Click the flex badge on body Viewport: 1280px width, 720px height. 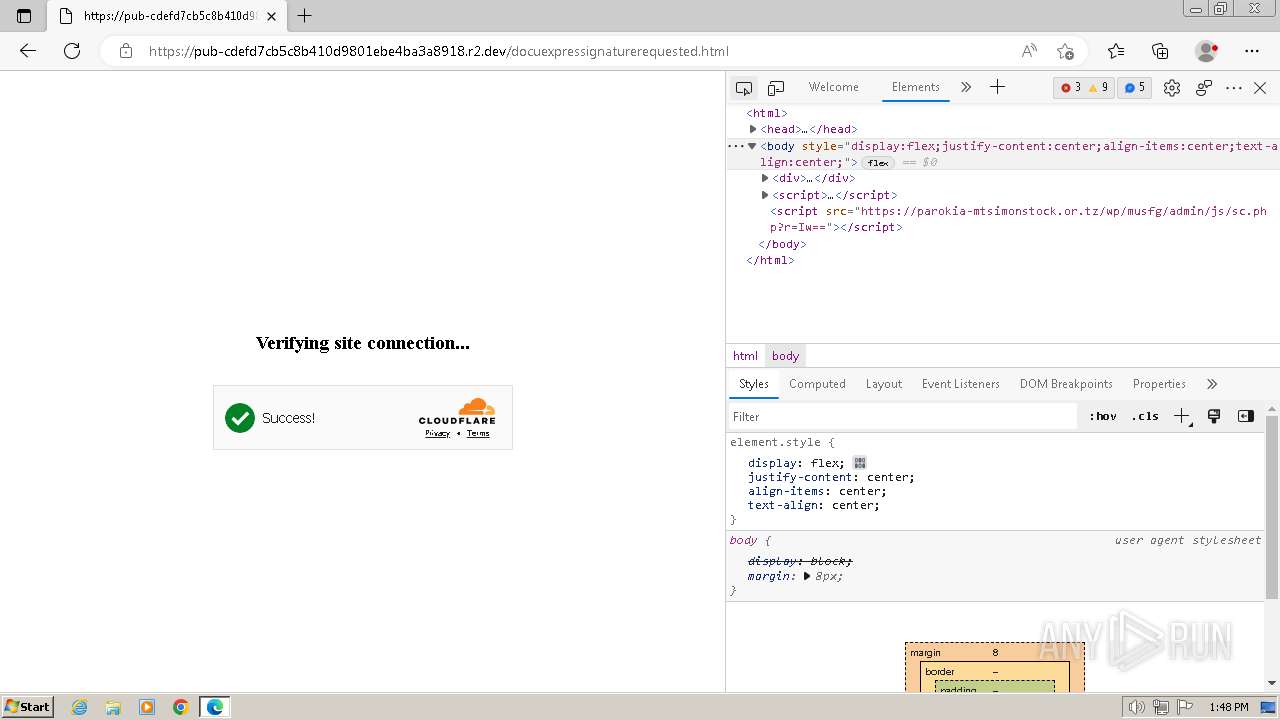[x=877, y=163]
